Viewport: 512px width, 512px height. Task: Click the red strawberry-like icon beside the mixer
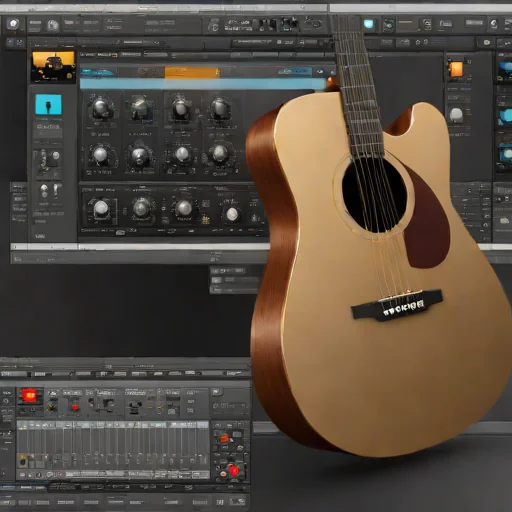[x=234, y=470]
